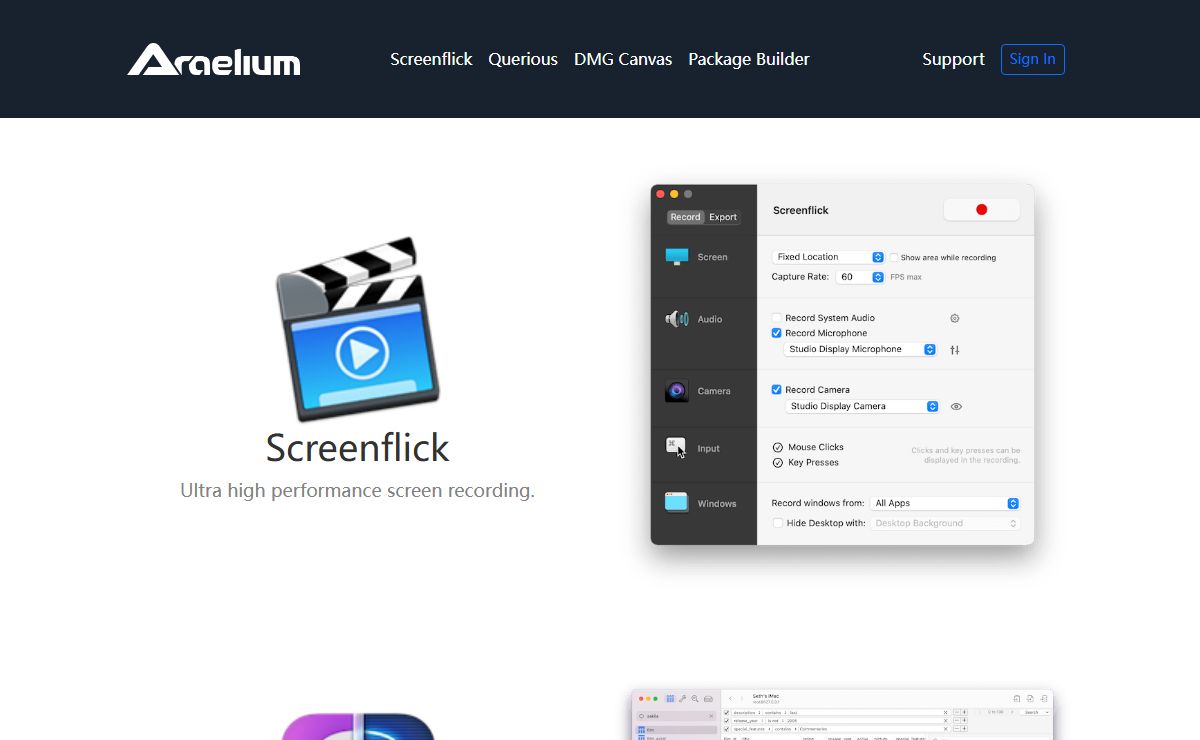
Task: Open Package Builder in the navigation bar
Action: (749, 59)
